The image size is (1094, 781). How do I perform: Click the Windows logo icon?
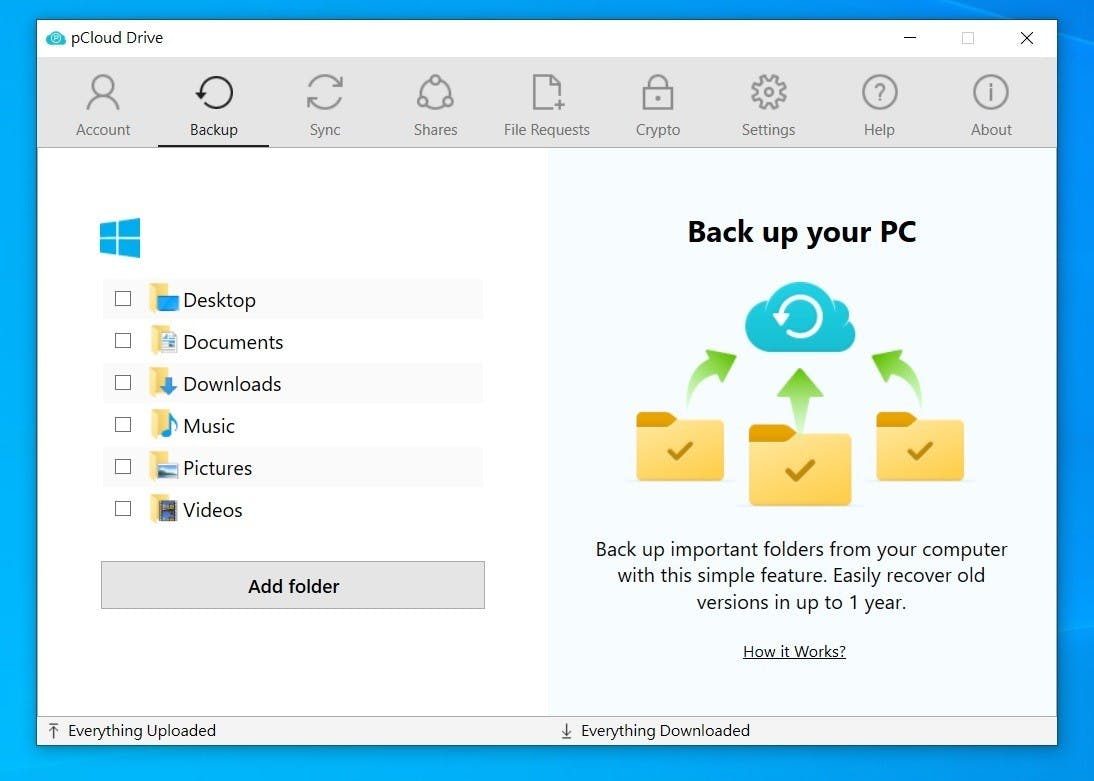coord(120,237)
